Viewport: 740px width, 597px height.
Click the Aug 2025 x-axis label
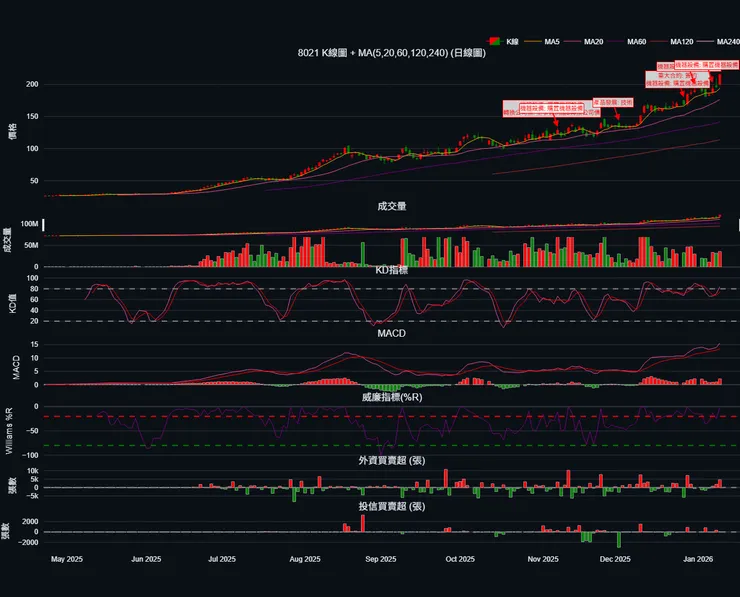pos(305,559)
